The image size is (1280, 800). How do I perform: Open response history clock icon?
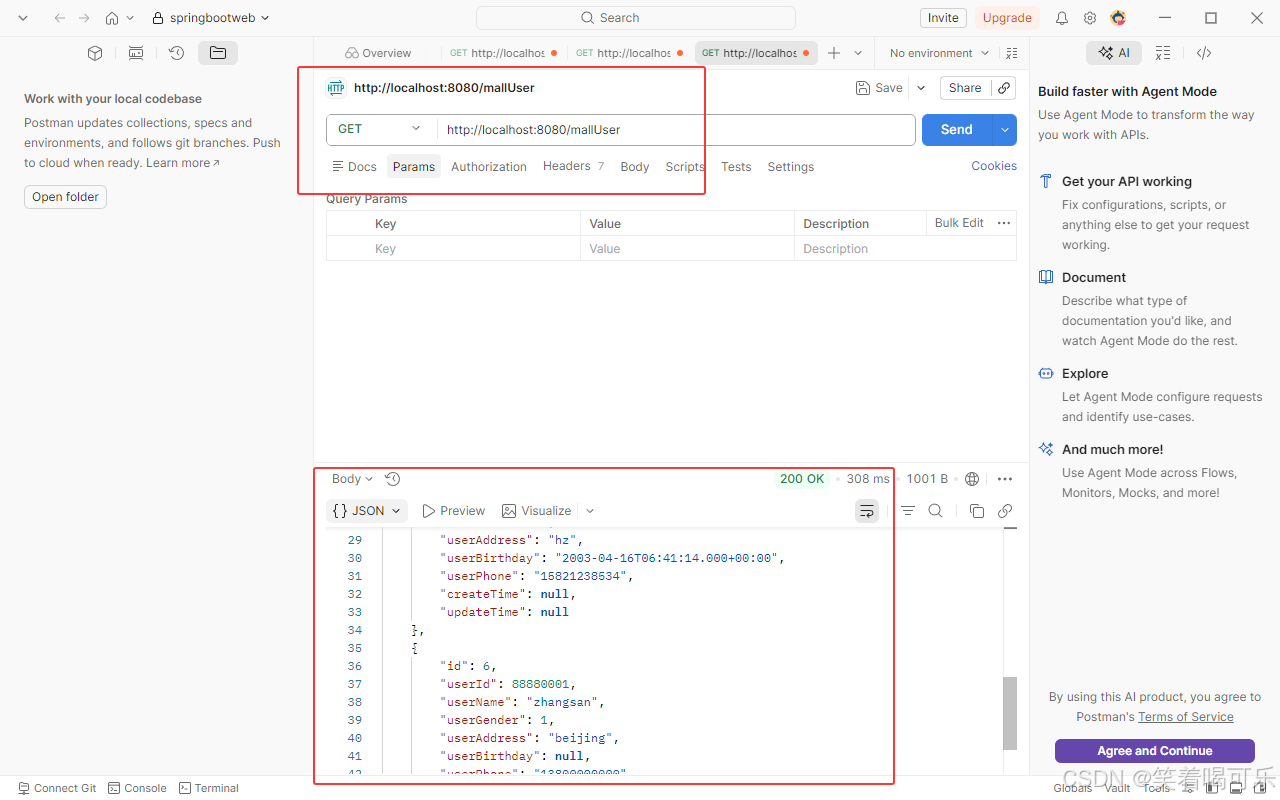(x=393, y=479)
